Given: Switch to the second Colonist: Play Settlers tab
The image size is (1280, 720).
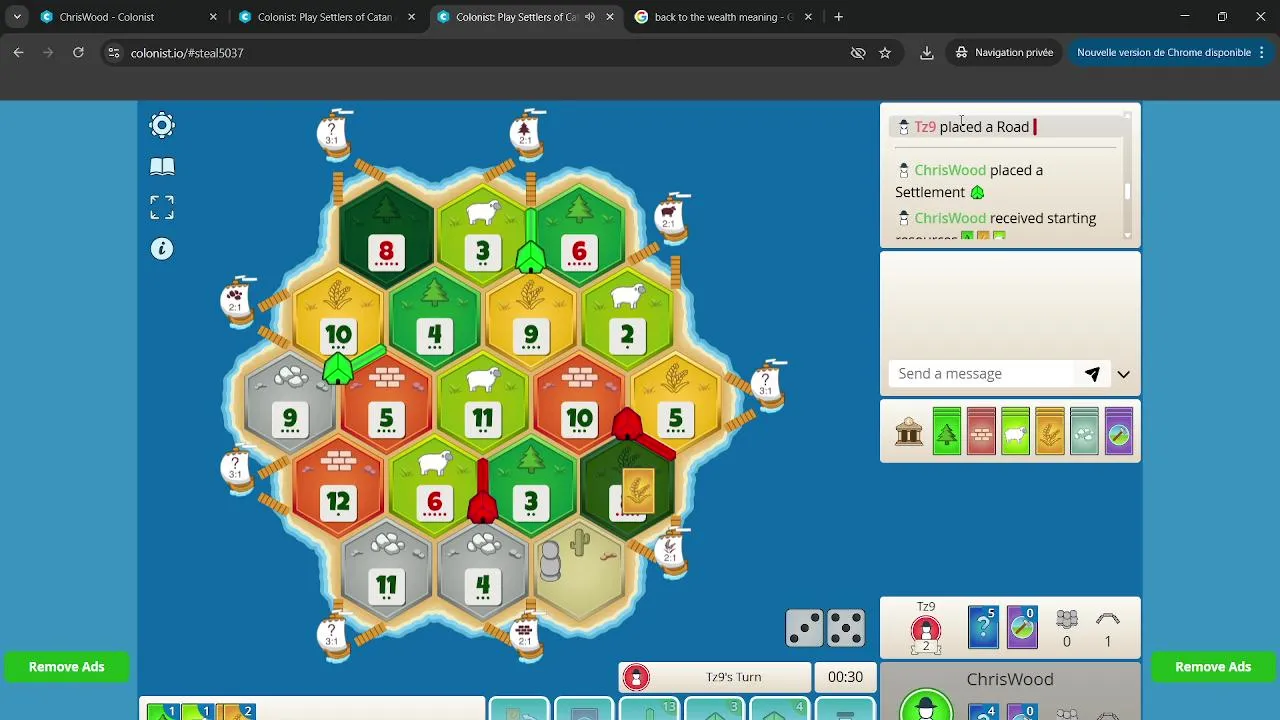Looking at the screenshot, I should (328, 17).
